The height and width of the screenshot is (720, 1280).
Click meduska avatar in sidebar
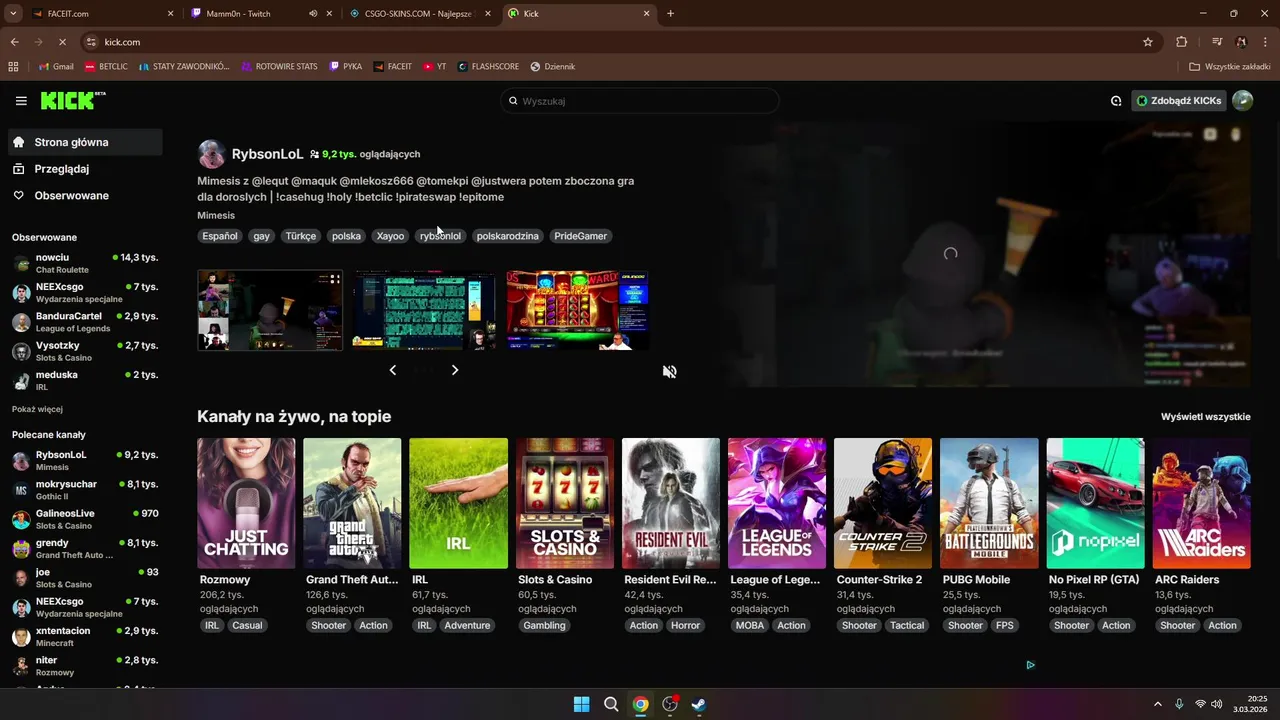(21, 381)
